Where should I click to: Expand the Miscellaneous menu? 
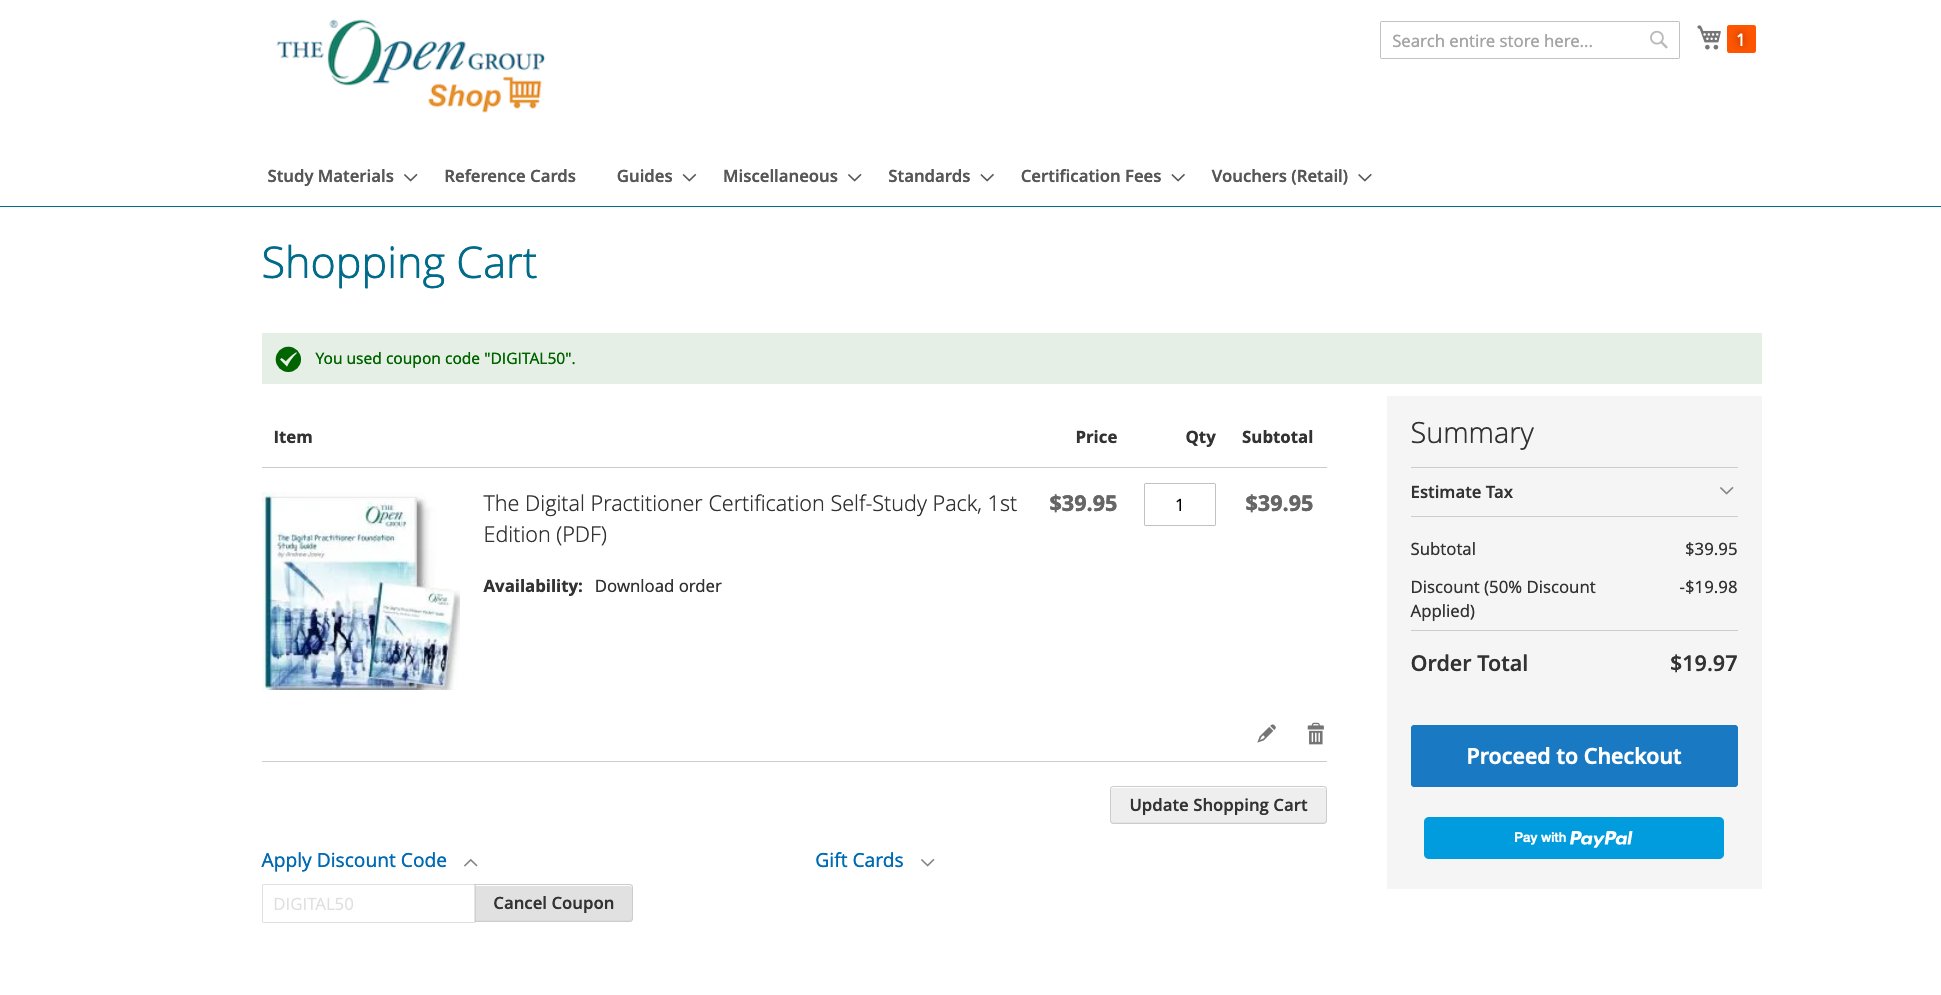tap(792, 176)
